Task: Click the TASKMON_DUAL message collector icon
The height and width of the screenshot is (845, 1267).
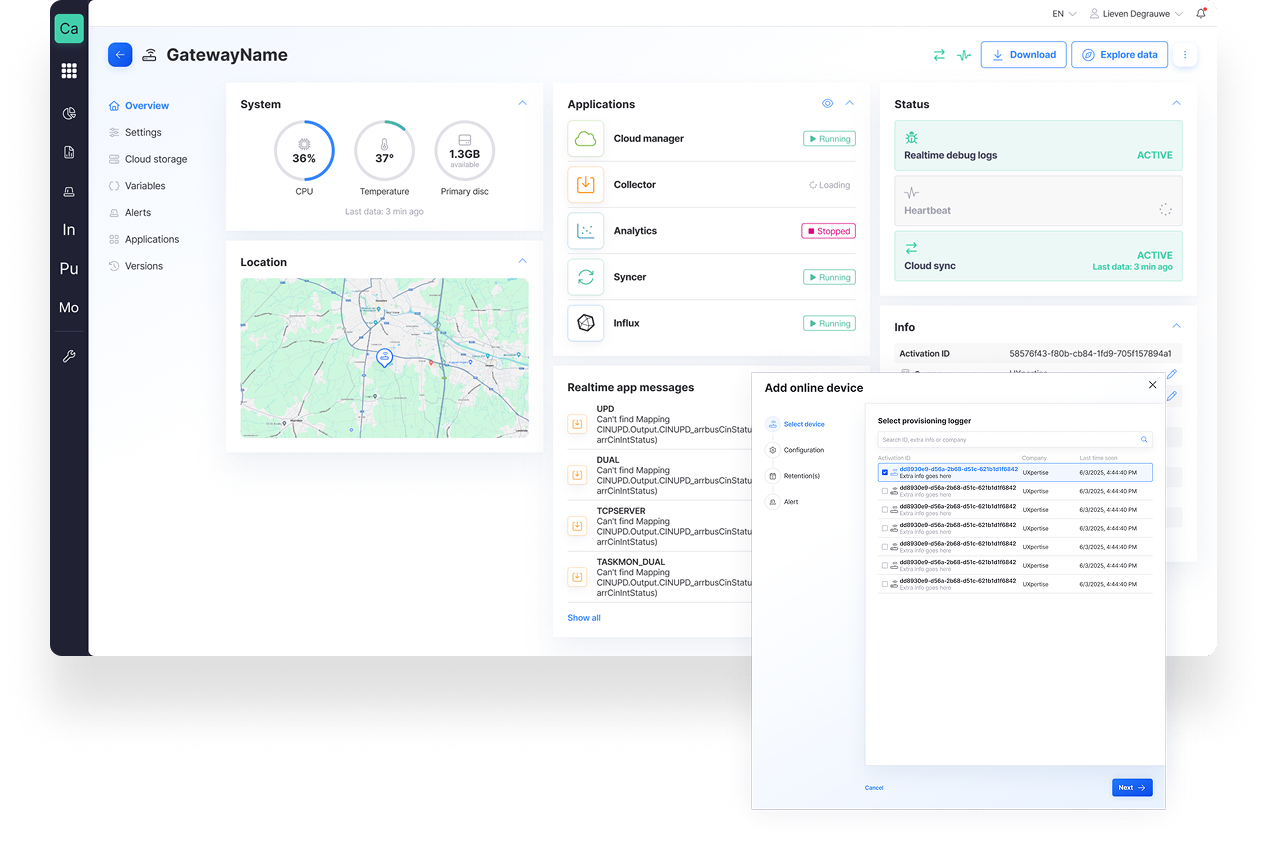Action: pos(577,577)
